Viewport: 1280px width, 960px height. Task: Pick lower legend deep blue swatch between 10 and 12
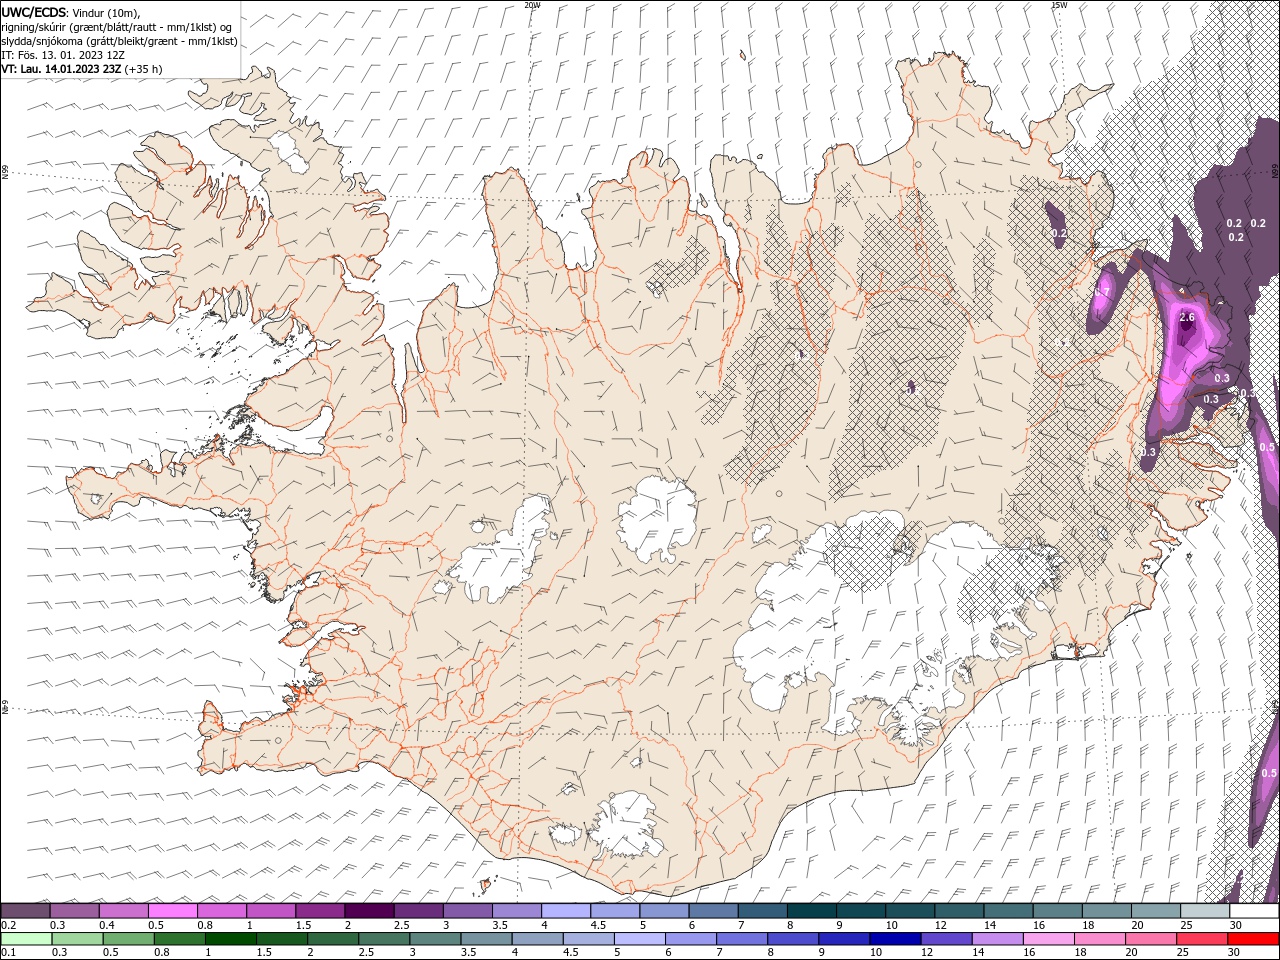tap(894, 938)
